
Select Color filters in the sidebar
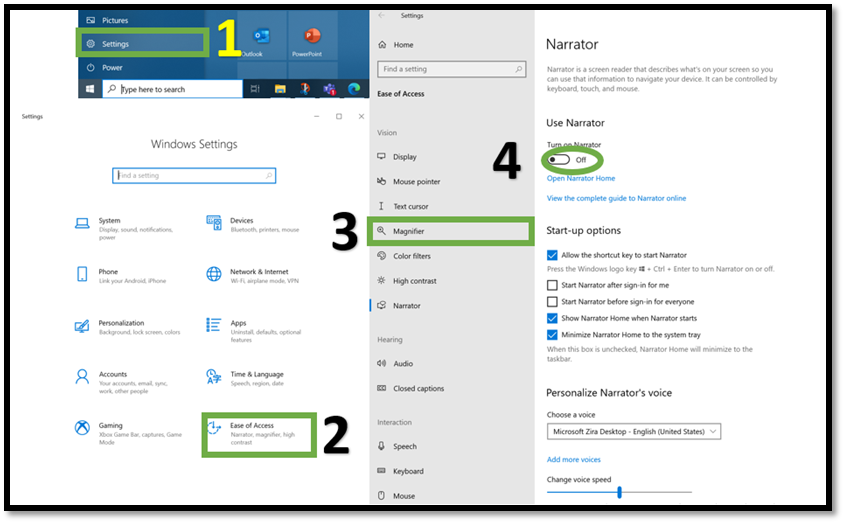[x=411, y=256]
